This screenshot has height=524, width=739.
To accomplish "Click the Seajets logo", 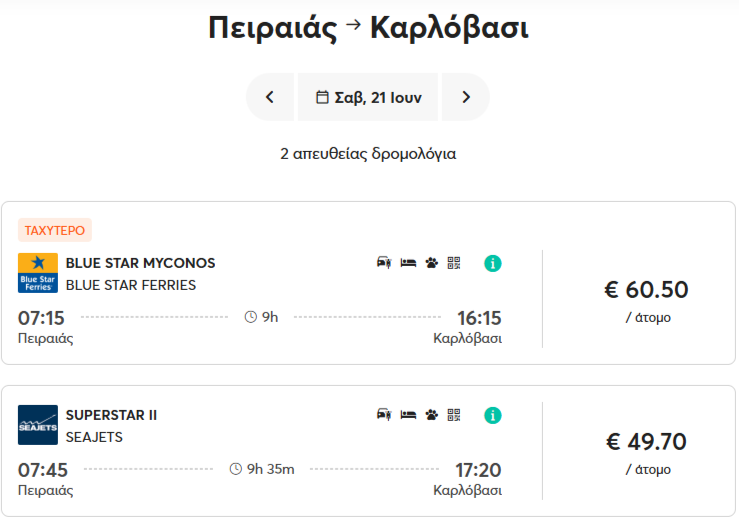I will 38,425.
